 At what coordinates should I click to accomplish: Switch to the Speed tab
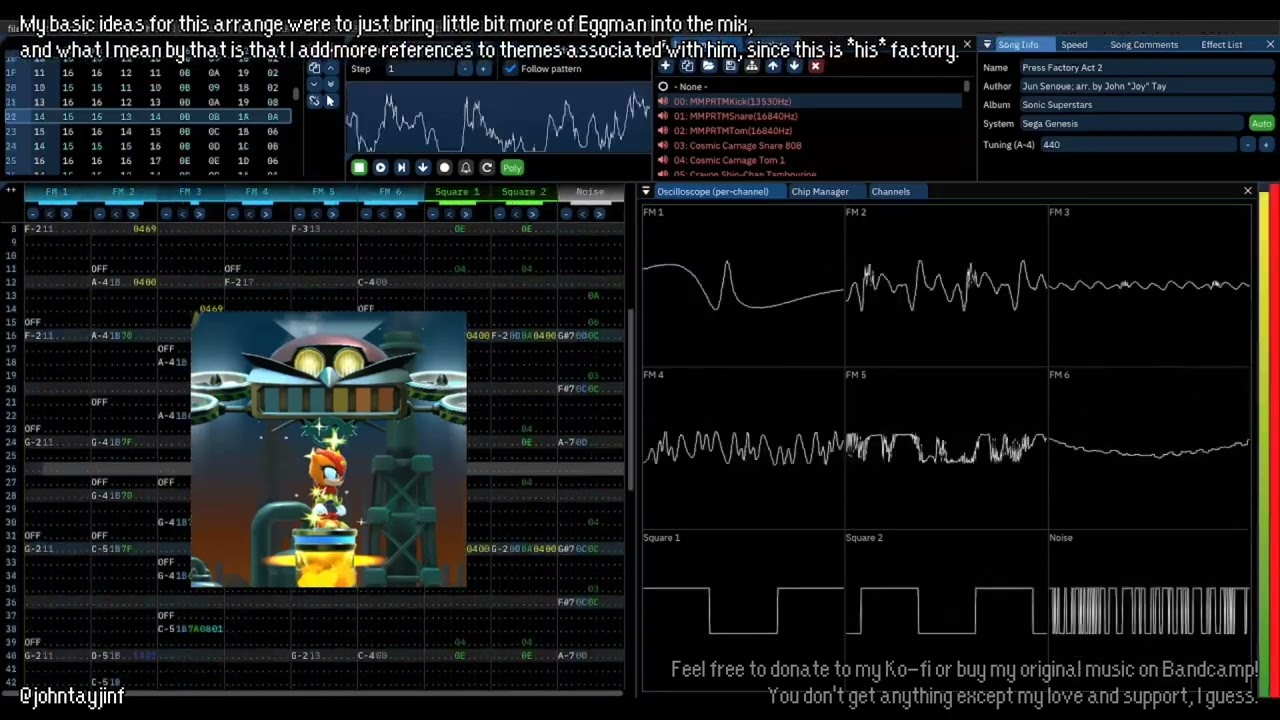(1074, 45)
